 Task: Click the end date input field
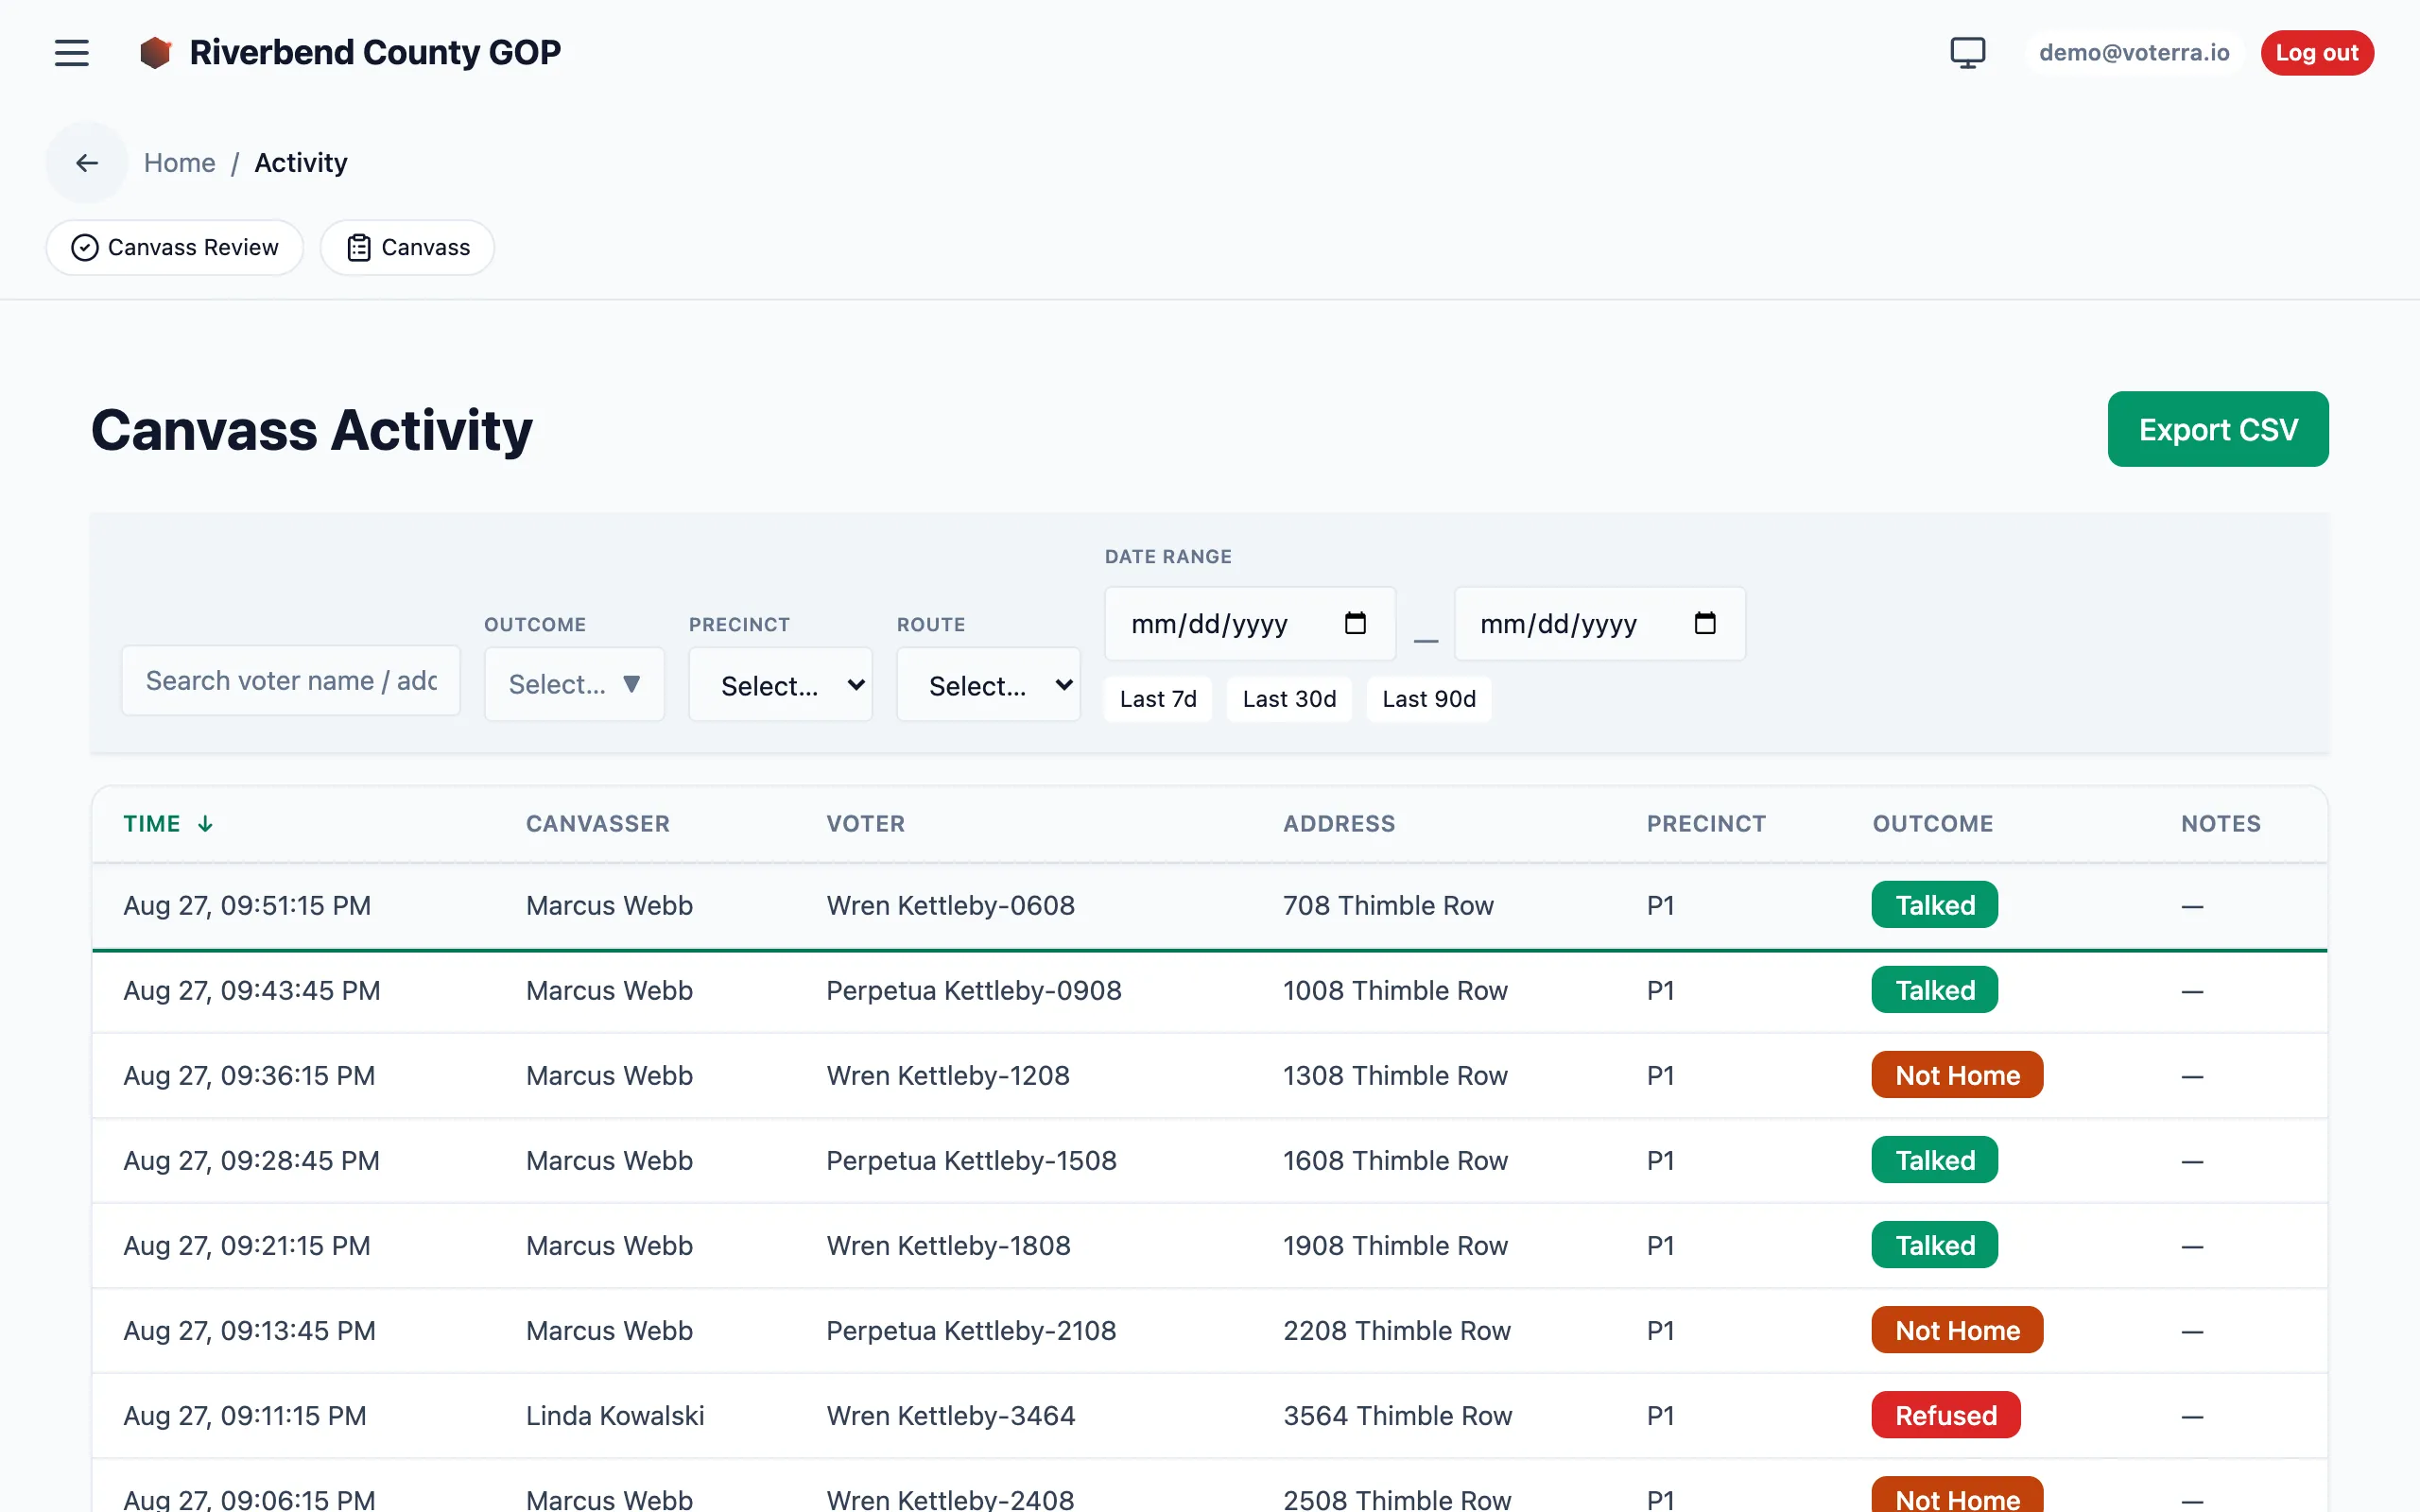click(1600, 624)
